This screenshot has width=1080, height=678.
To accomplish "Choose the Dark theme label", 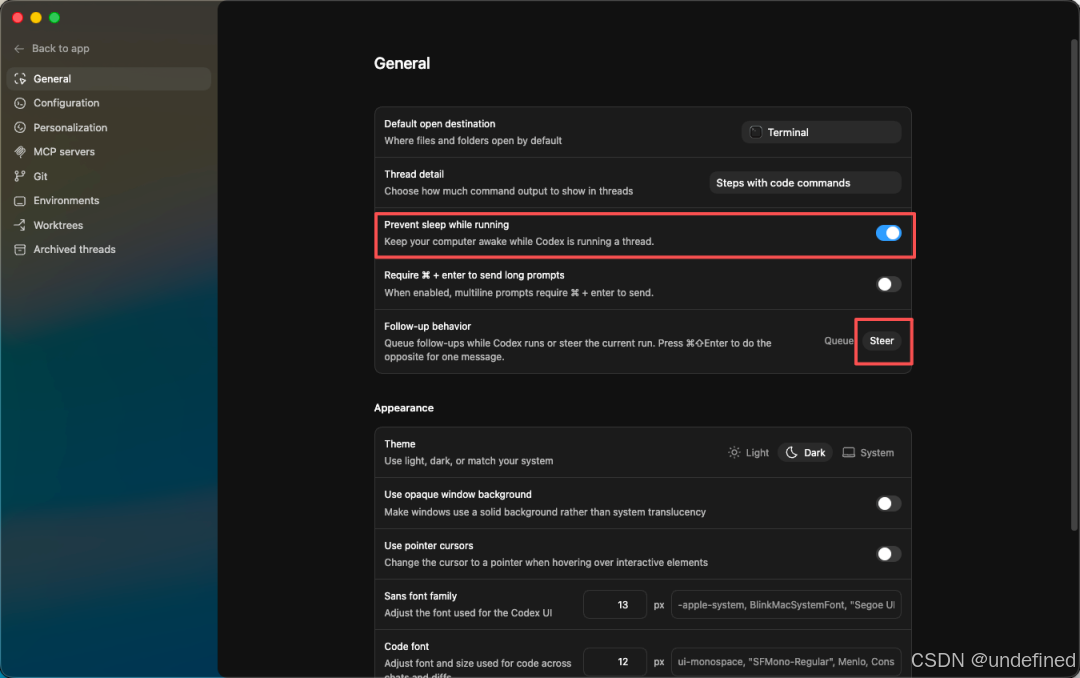I will click(814, 453).
